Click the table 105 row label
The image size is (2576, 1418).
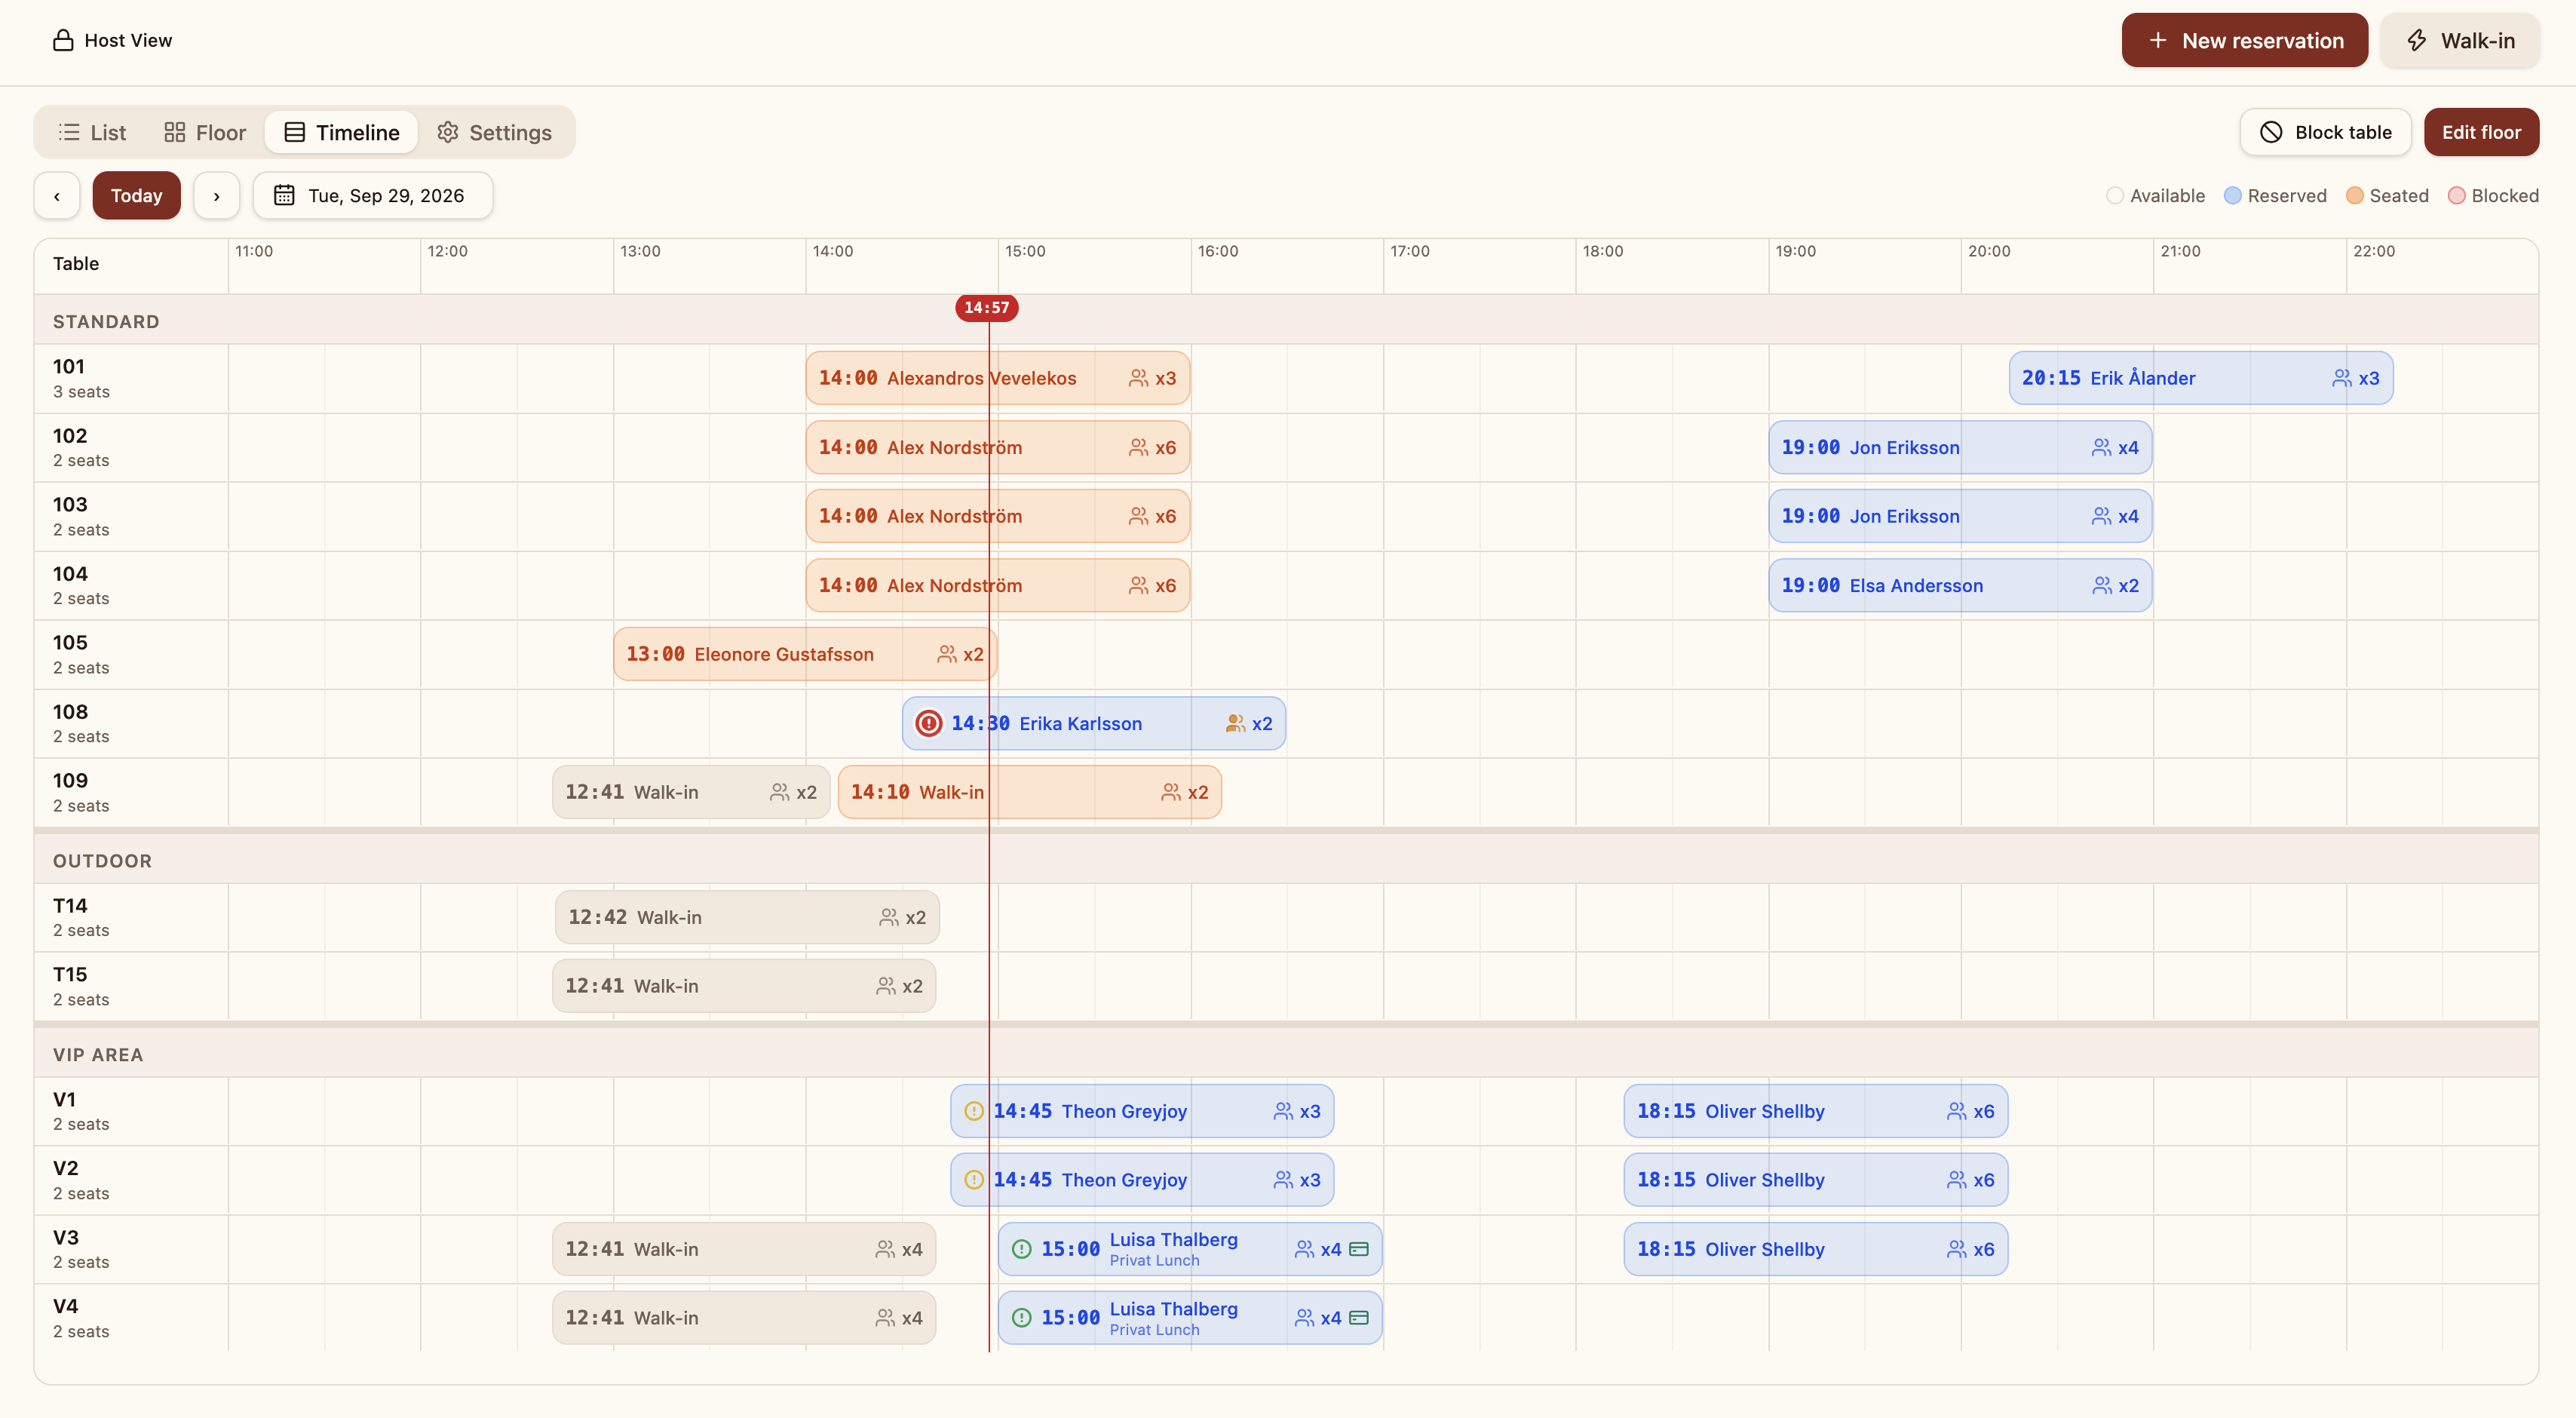pos(130,654)
